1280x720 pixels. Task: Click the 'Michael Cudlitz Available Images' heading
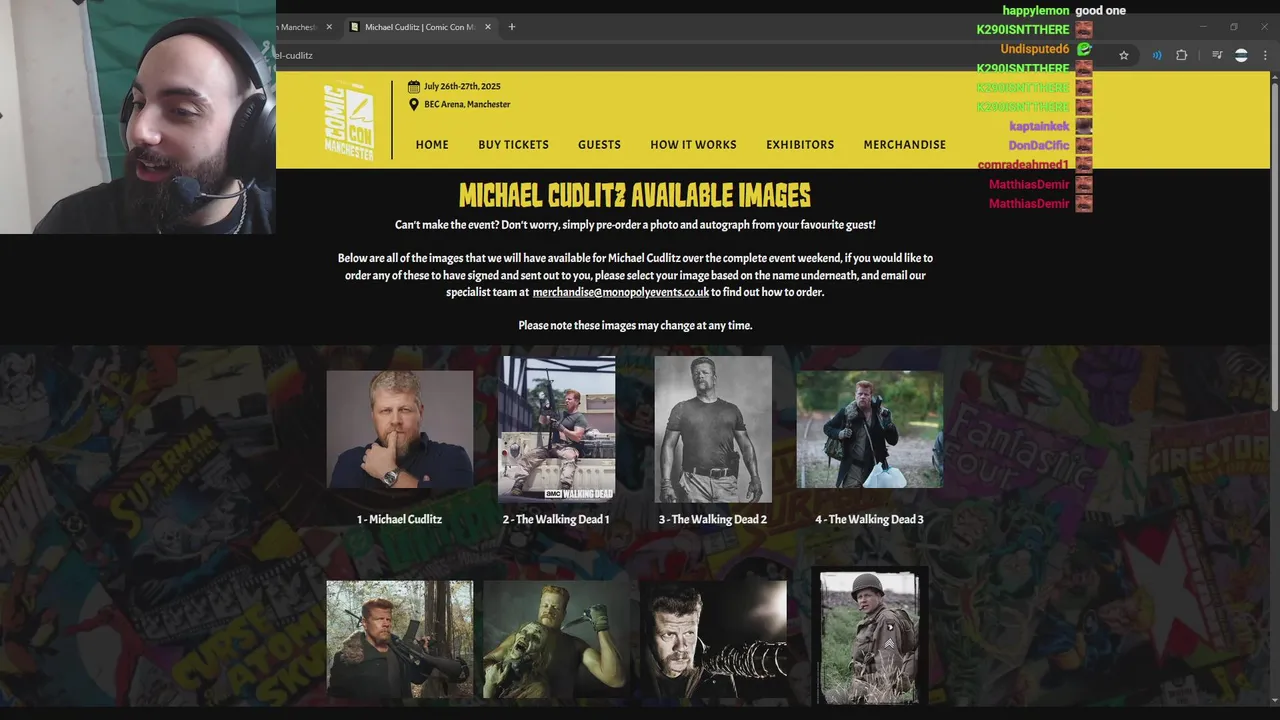pyautogui.click(x=635, y=195)
